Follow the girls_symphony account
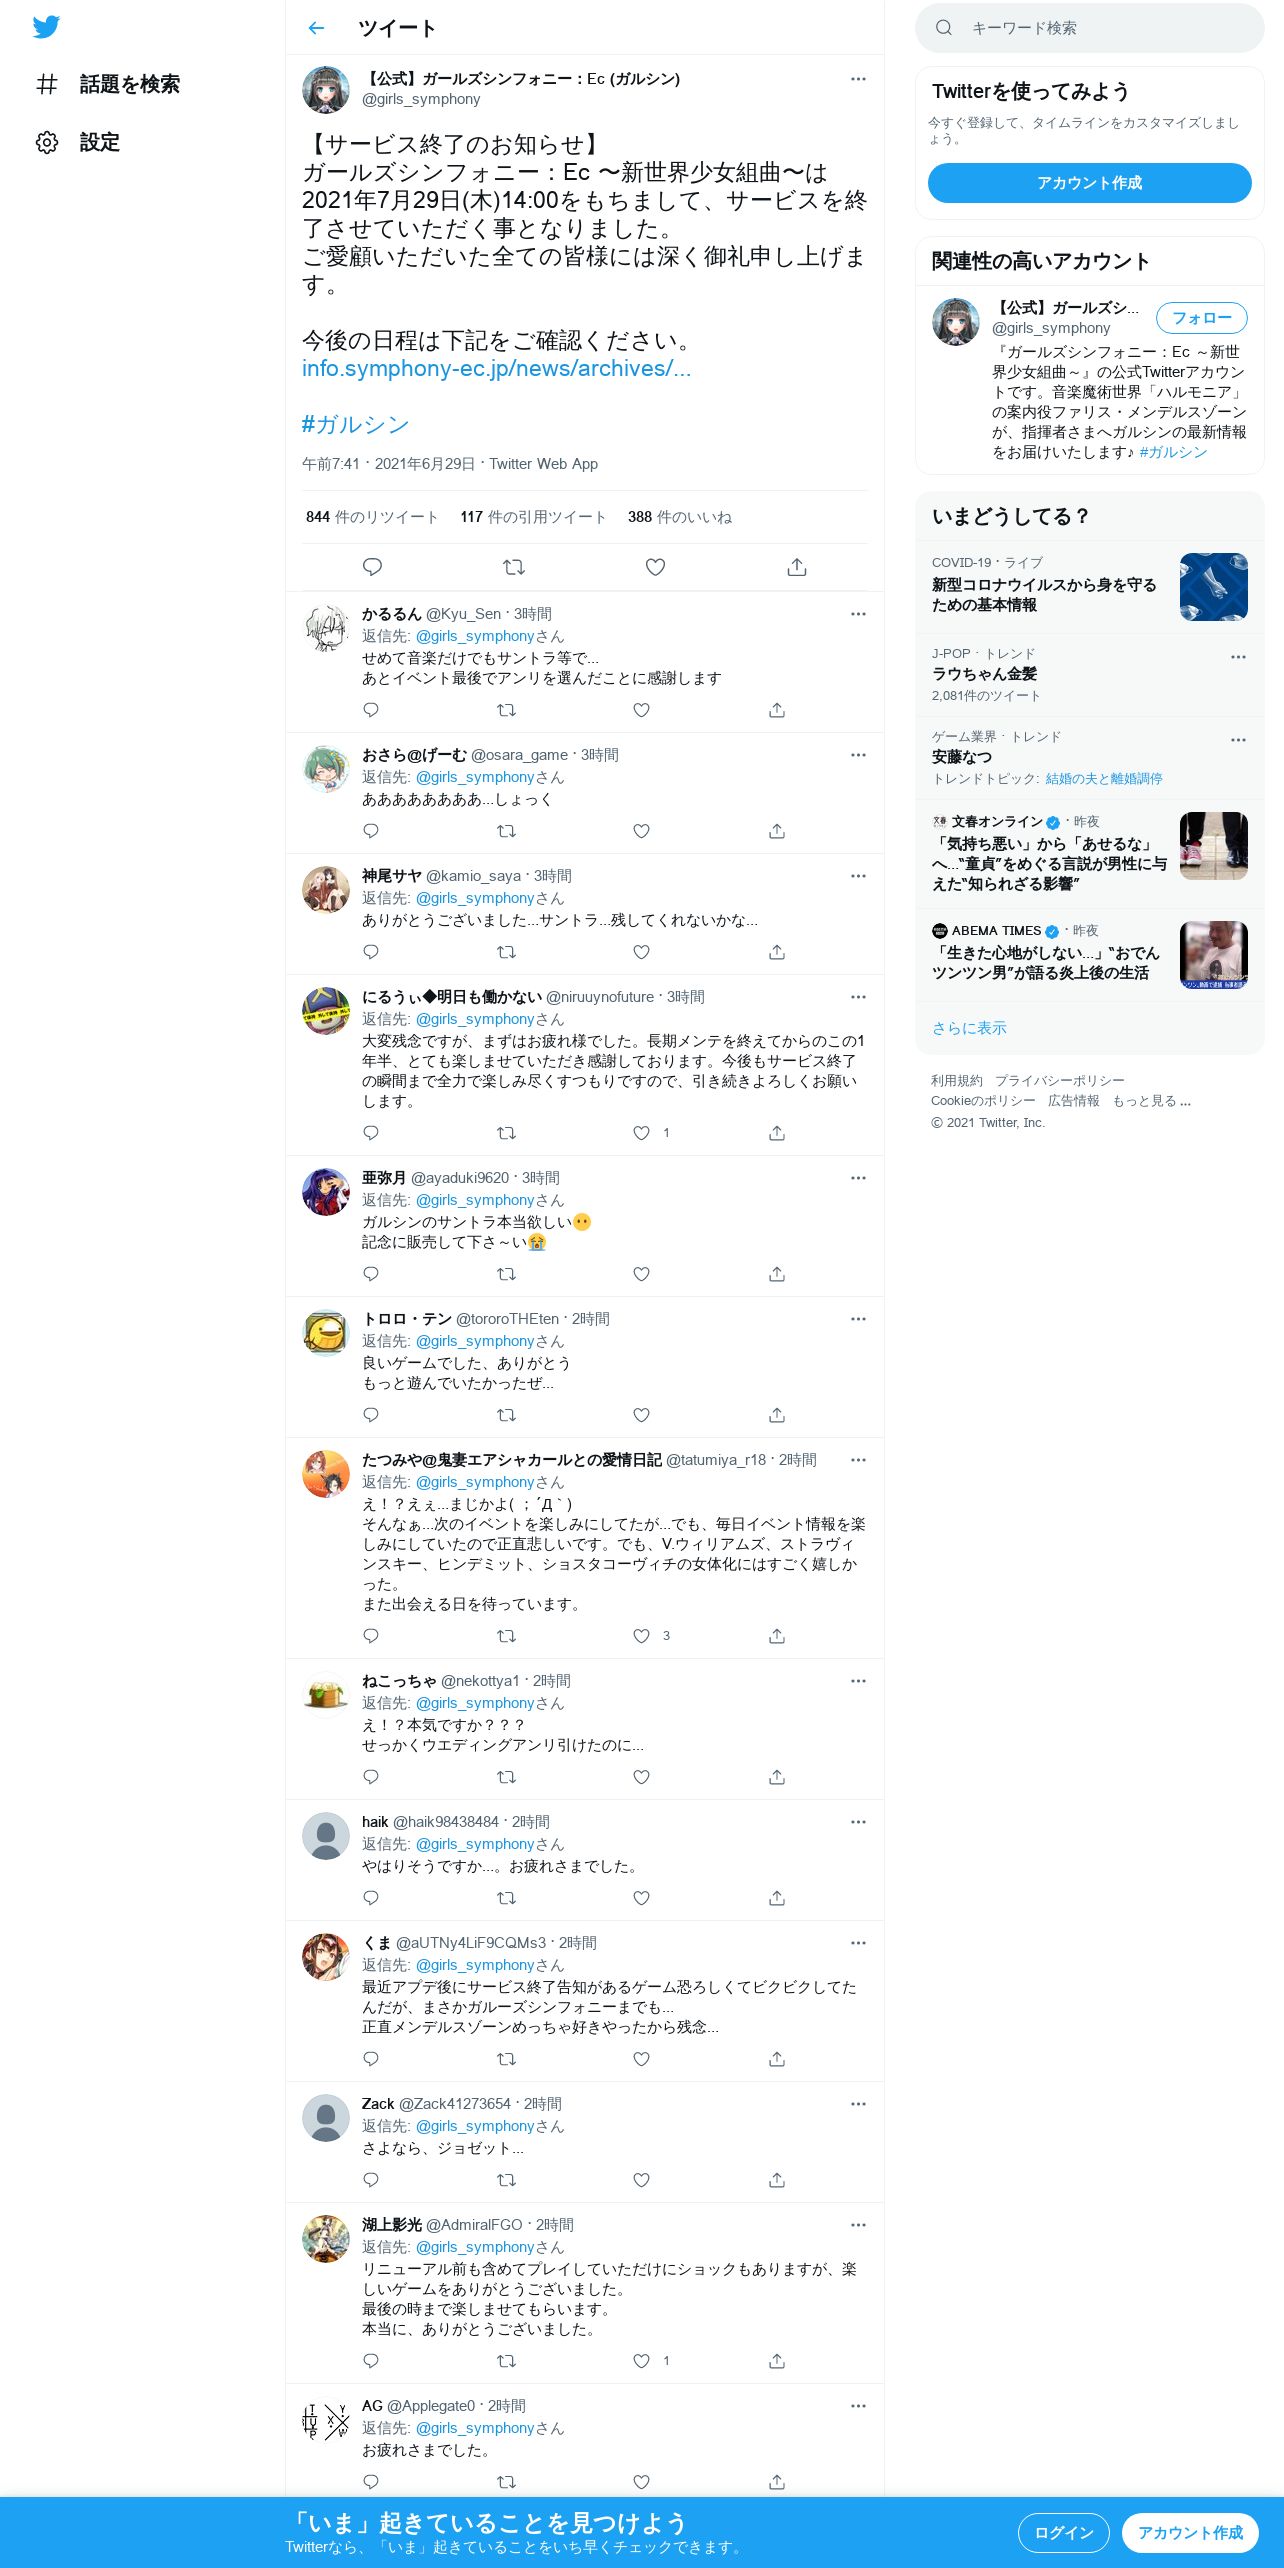The height and width of the screenshot is (2568, 1284). pos(1201,318)
